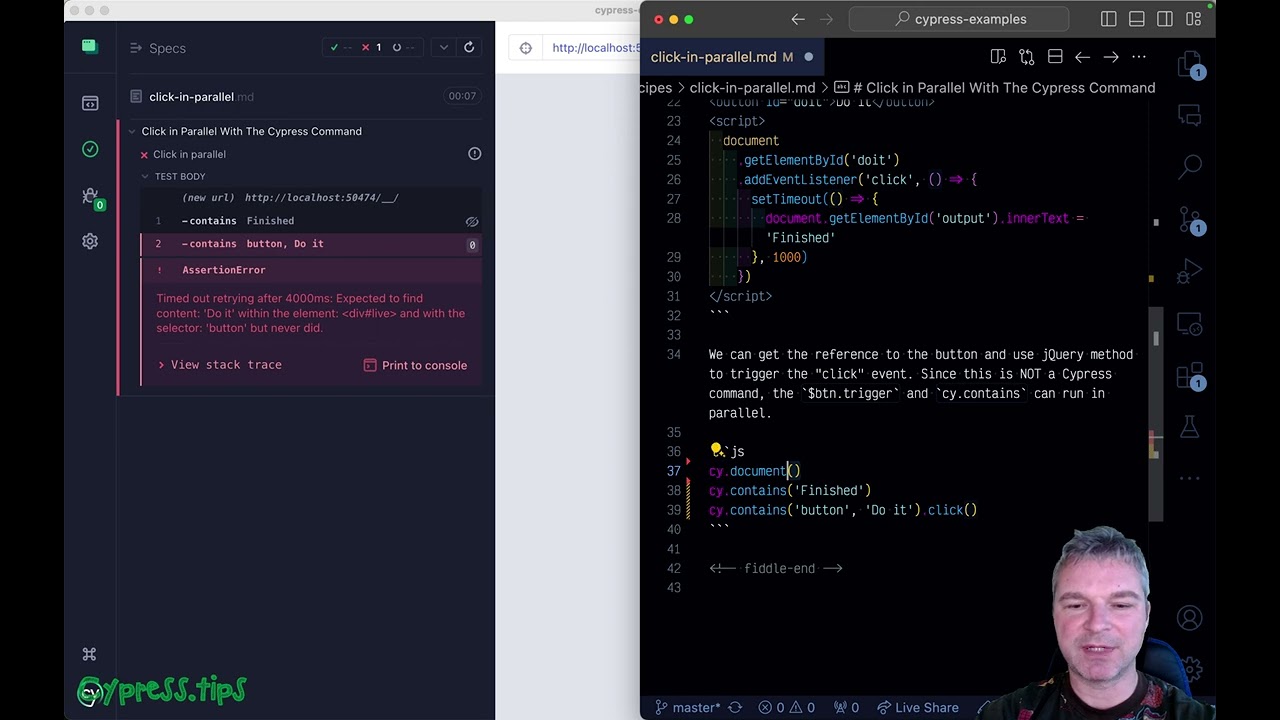1280x720 pixels.
Task: Click the ports forwarded indicator in status bar
Action: tap(848, 708)
